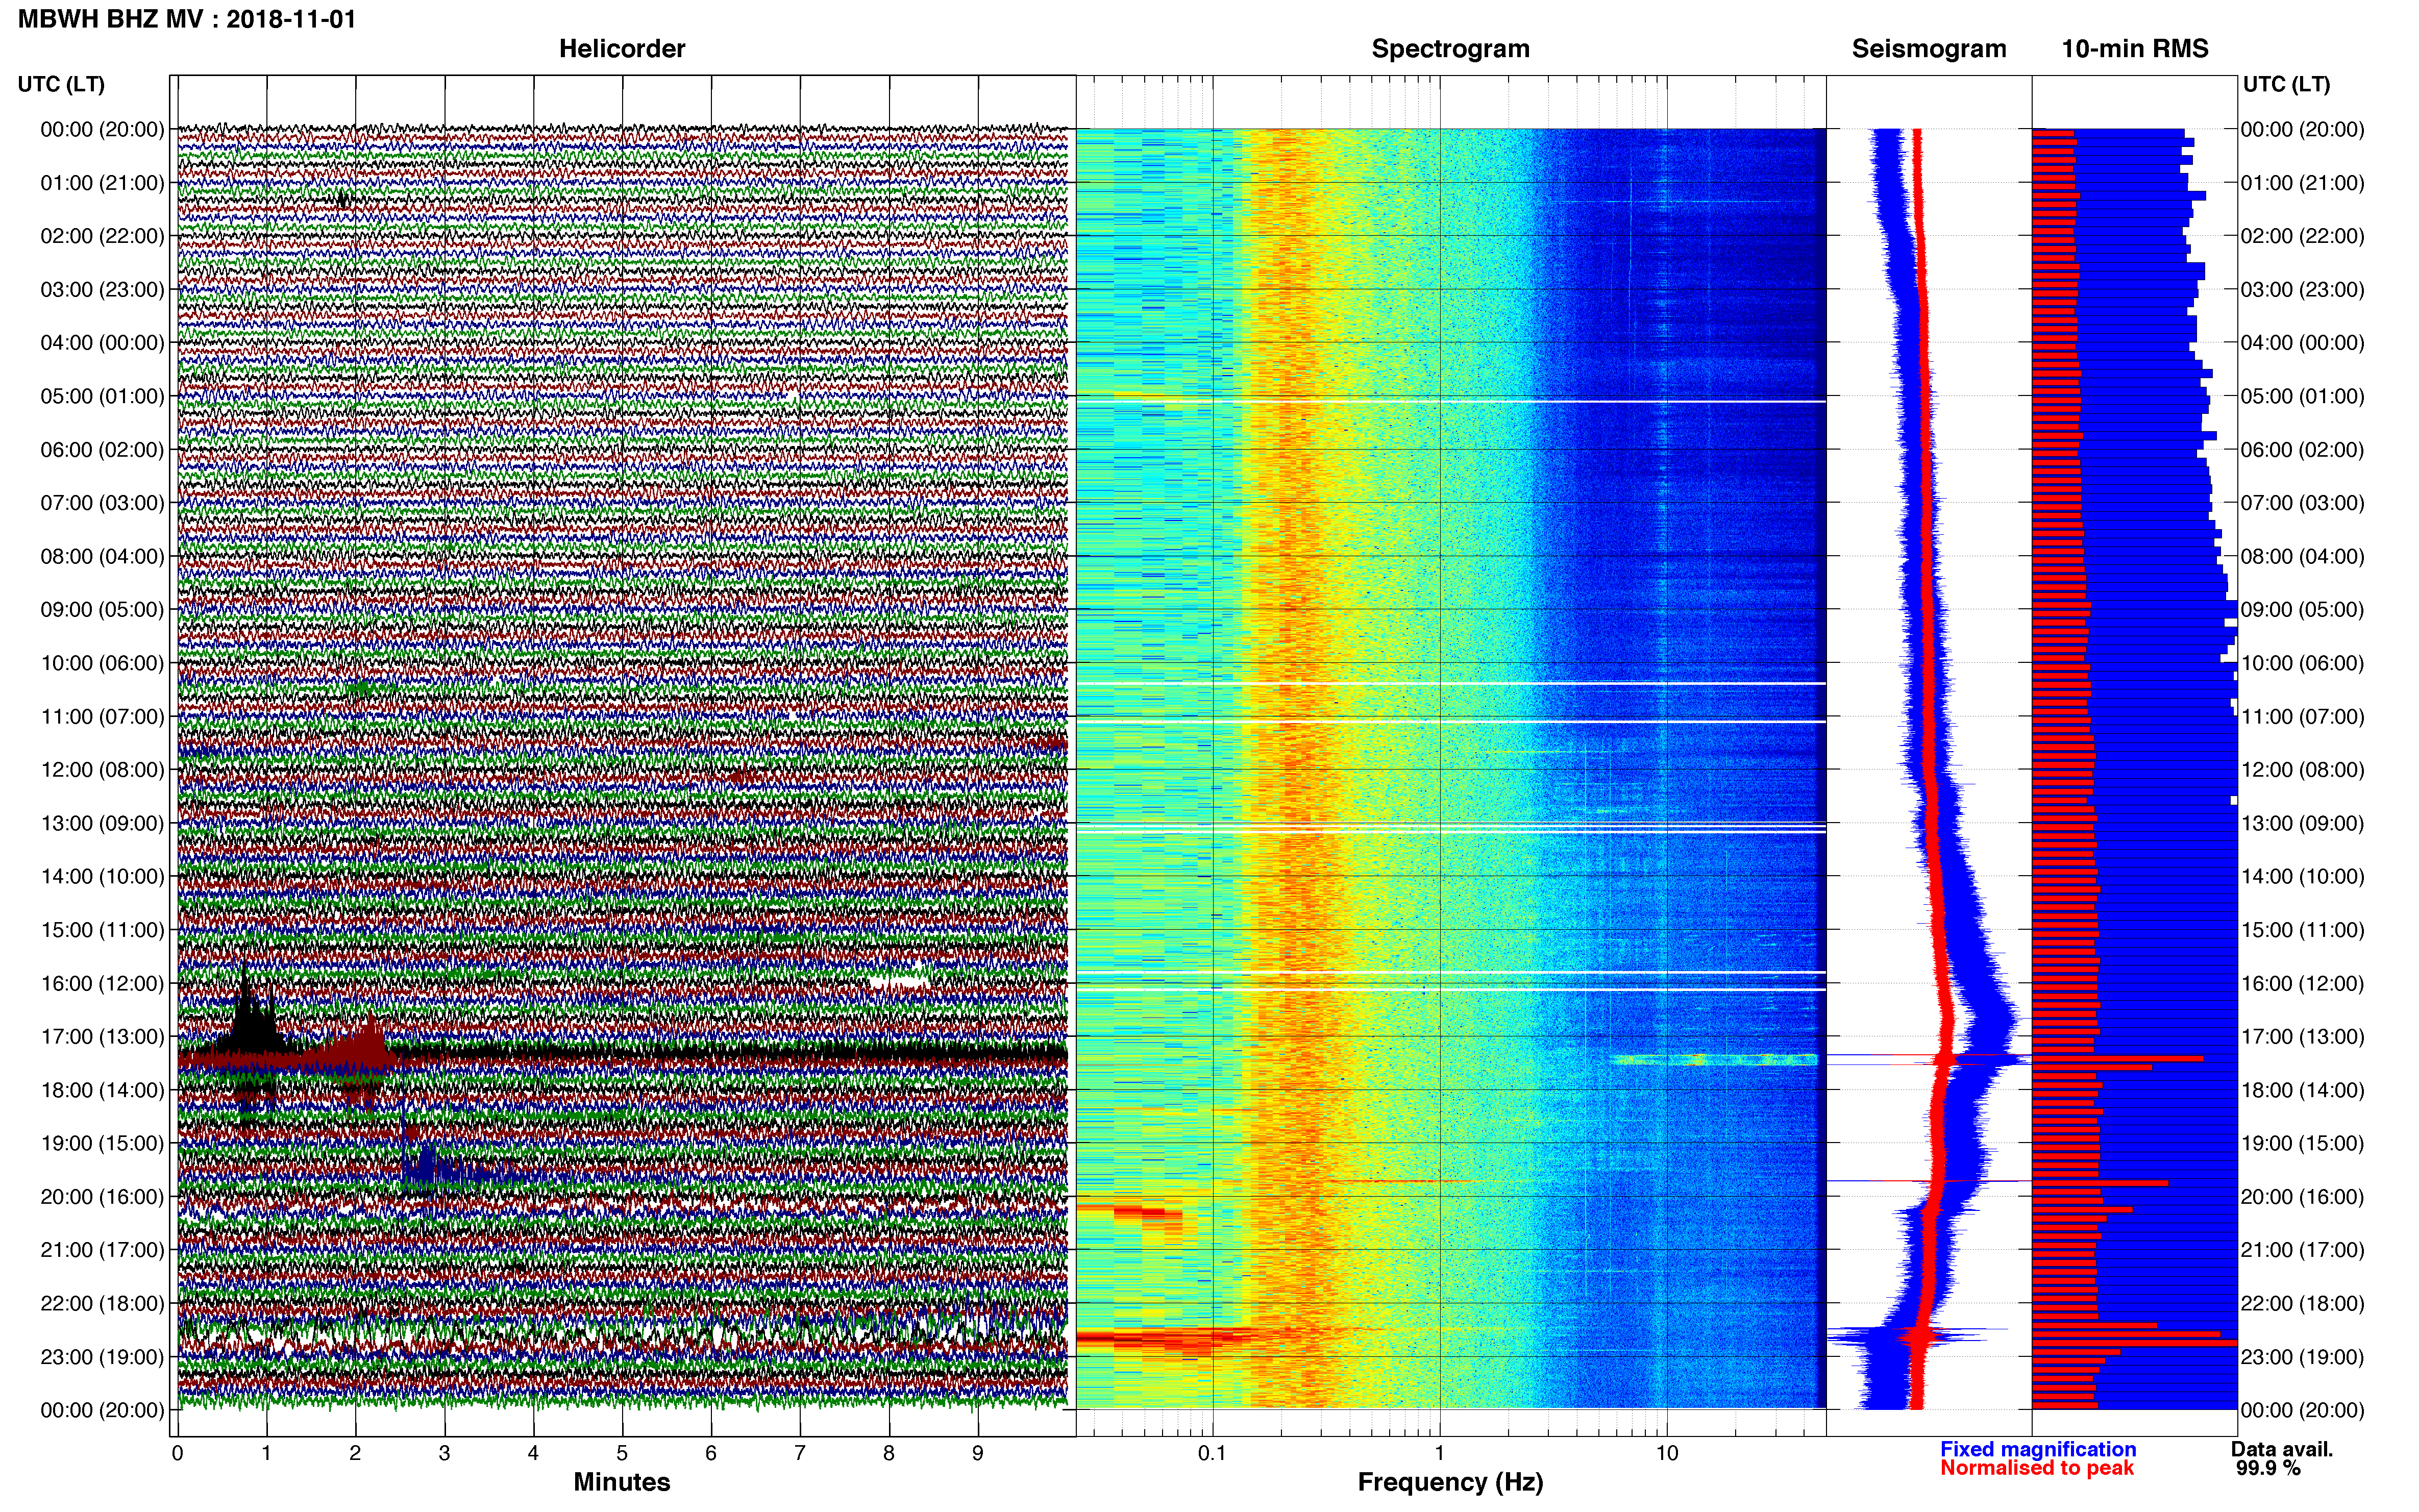The image size is (2419, 1512).
Task: Click the left axis label '21:00 (17:00)'
Action: [x=102, y=1250]
